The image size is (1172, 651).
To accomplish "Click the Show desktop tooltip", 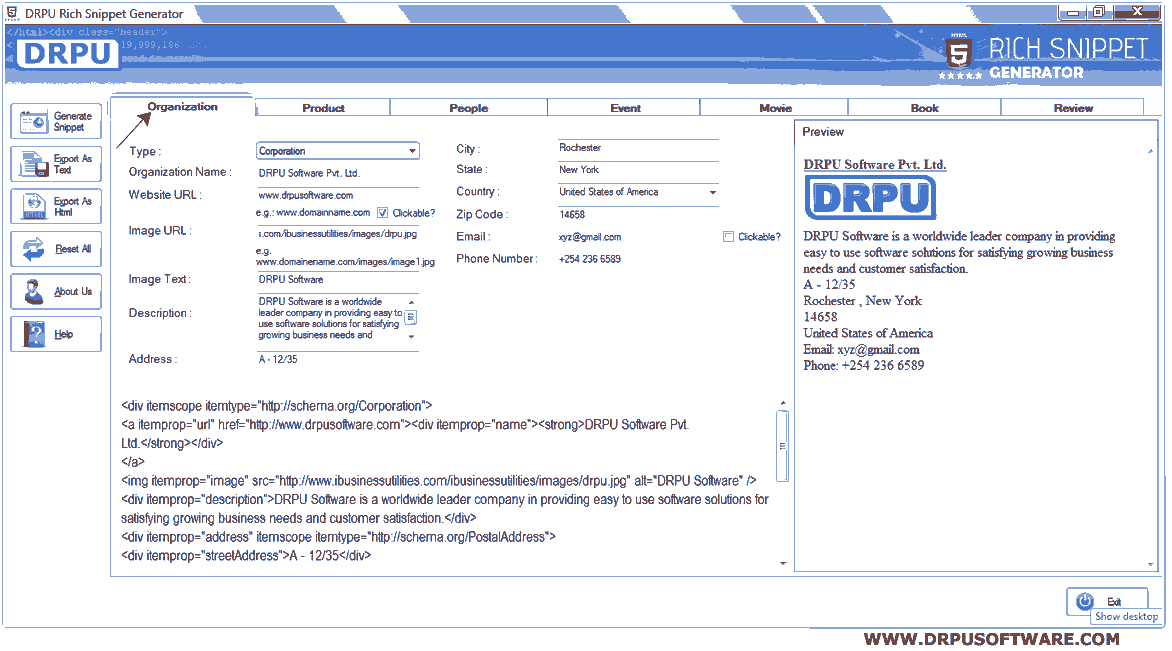I will pos(1126,617).
